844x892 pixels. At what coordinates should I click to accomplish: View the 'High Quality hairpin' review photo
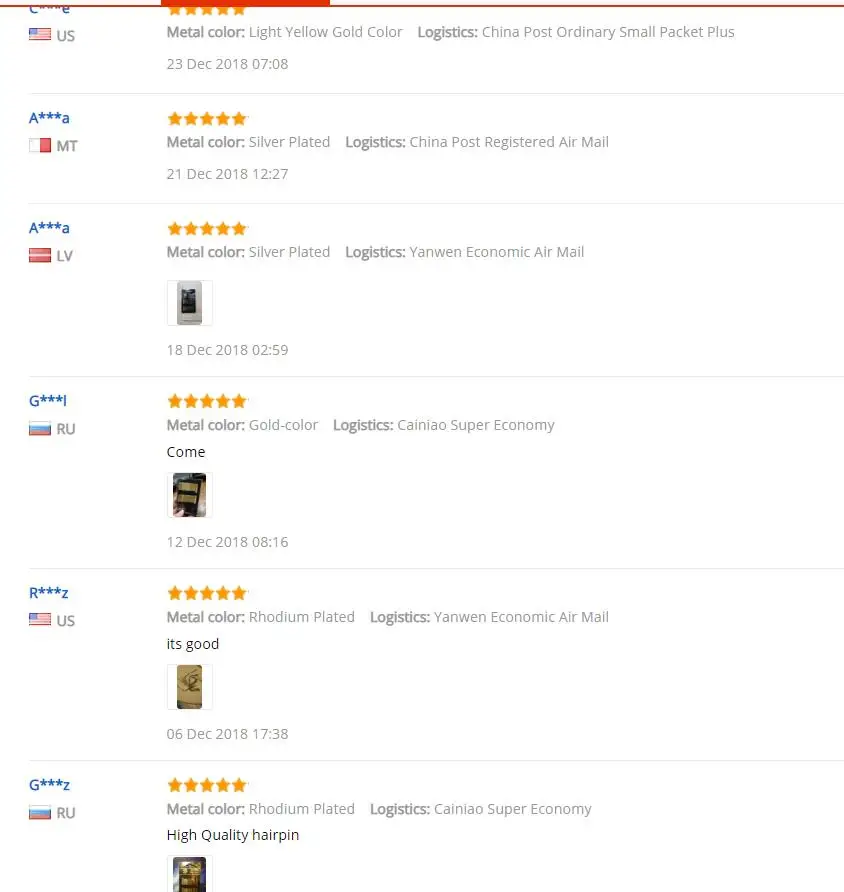point(189,874)
